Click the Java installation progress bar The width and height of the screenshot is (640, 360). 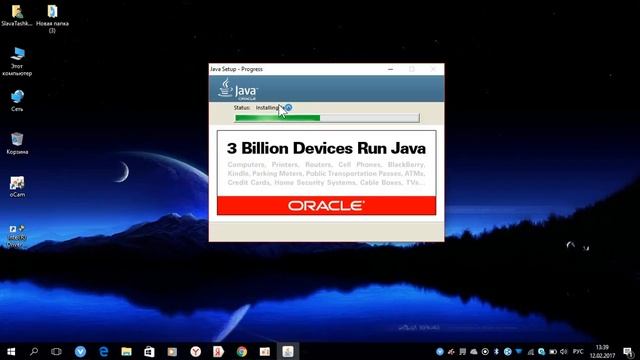point(327,118)
